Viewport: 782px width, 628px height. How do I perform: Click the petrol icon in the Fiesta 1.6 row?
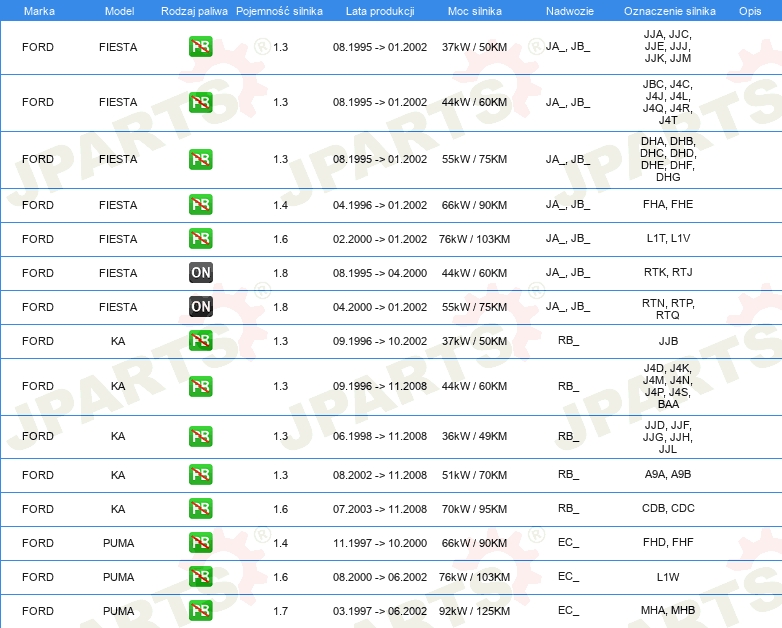(200, 238)
